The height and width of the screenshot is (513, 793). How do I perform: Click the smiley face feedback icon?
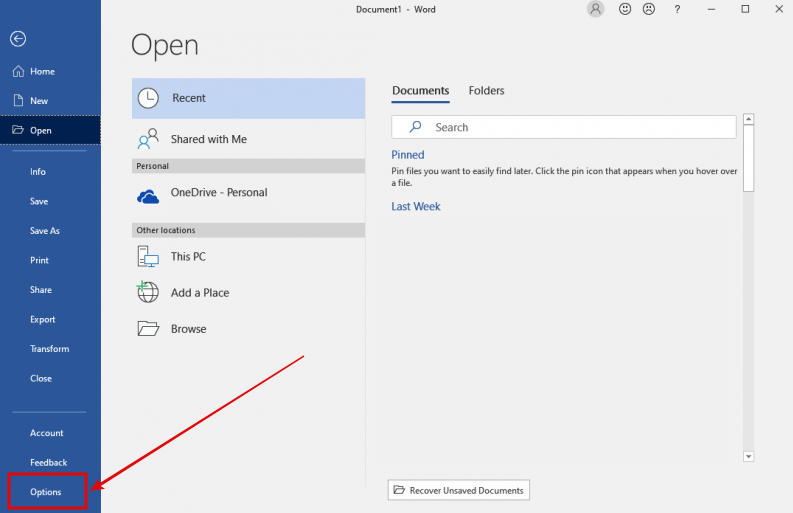point(625,9)
